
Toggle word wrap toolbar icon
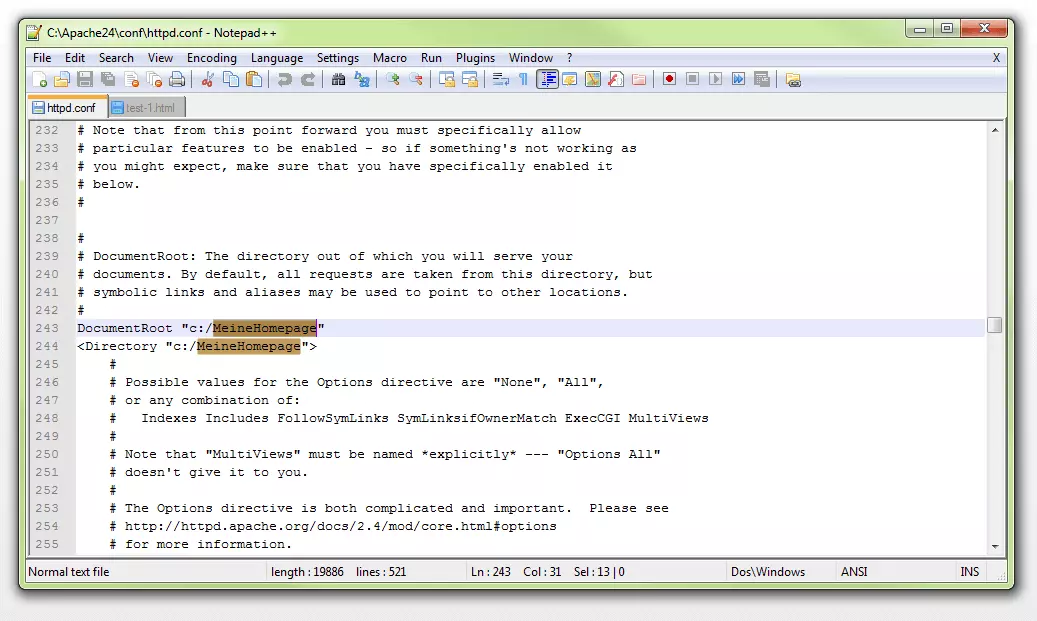click(x=501, y=79)
